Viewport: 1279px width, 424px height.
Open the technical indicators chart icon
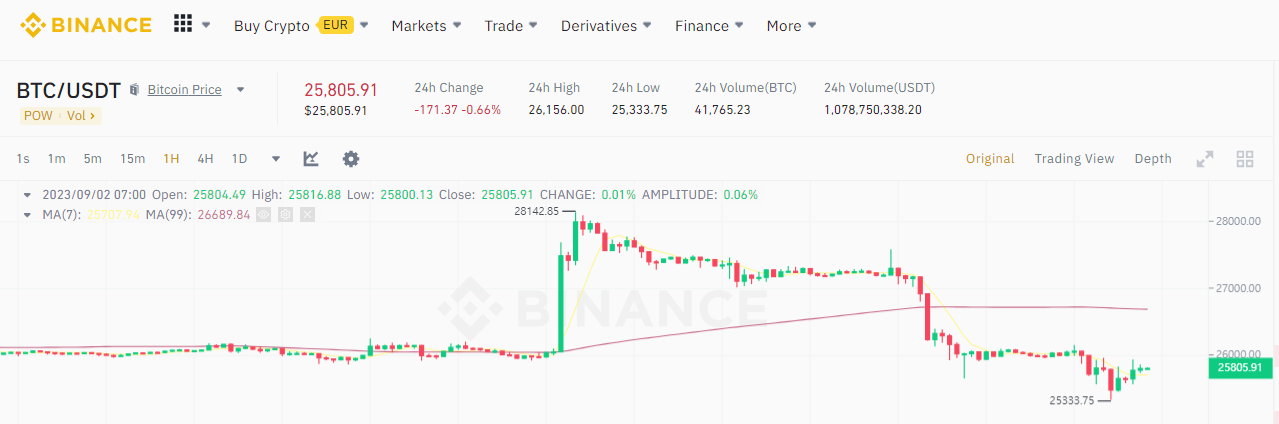click(x=311, y=158)
